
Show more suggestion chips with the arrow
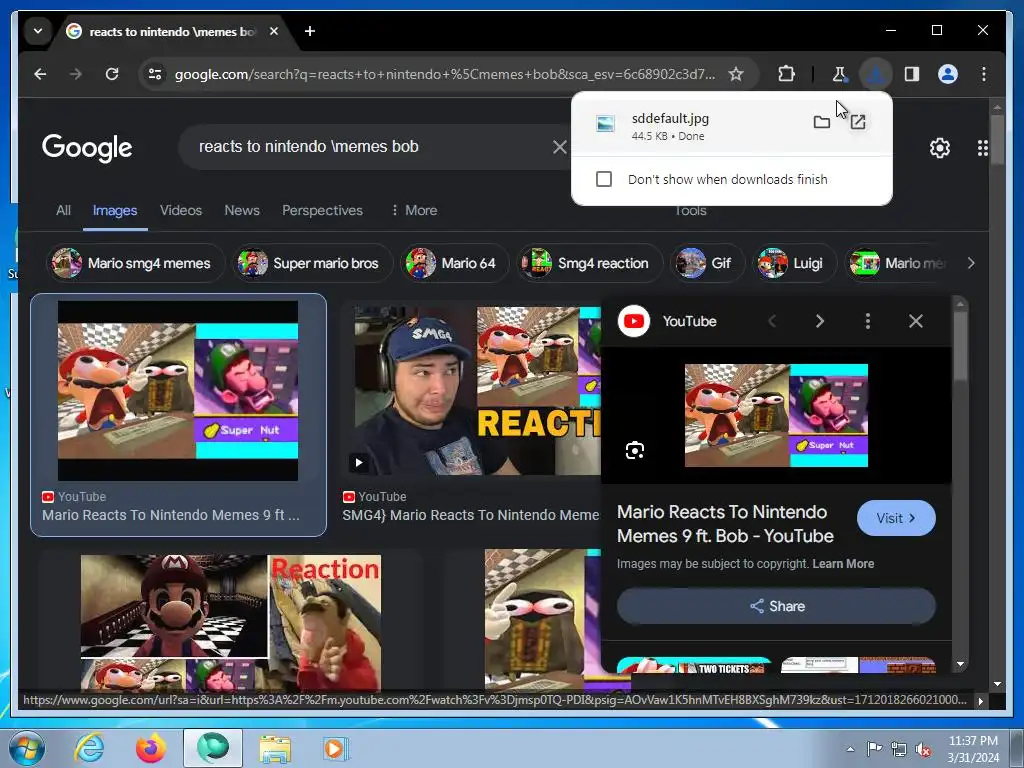(971, 263)
